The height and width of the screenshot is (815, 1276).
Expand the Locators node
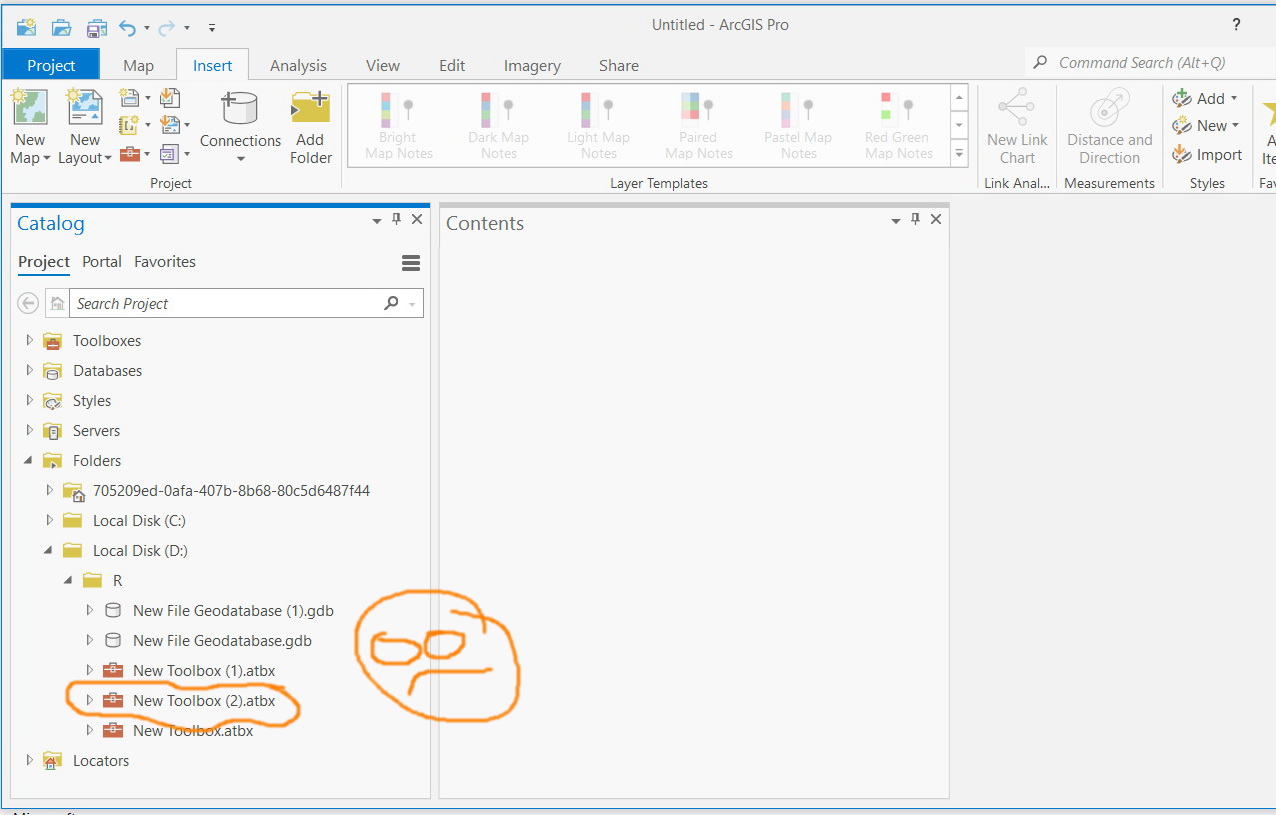click(x=29, y=761)
